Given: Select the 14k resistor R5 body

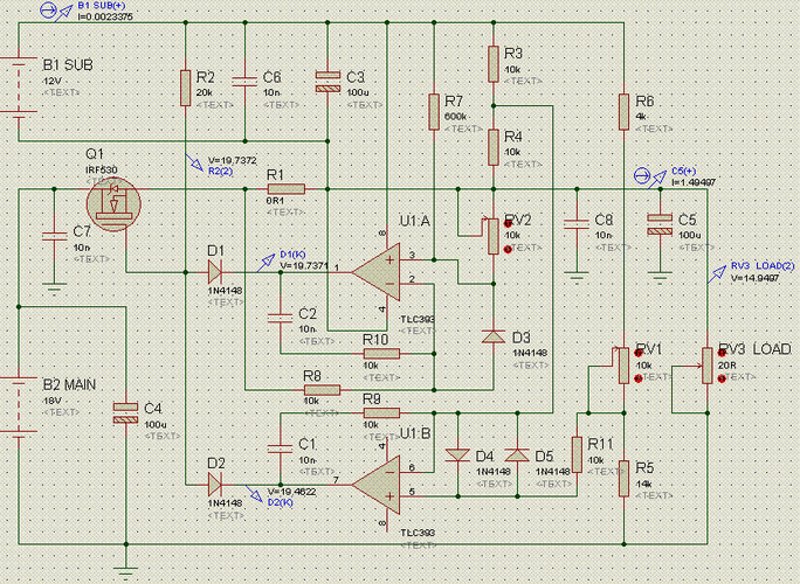Looking at the screenshot, I should pyautogui.click(x=624, y=478).
